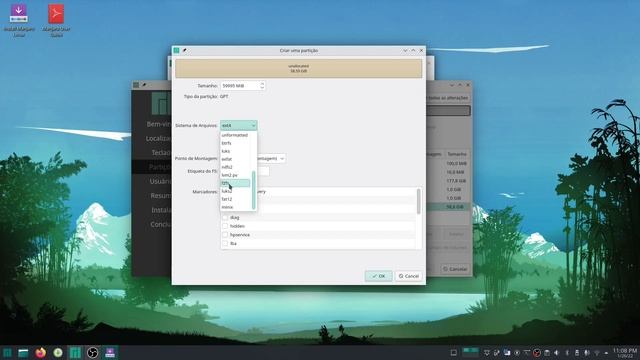
Task: Confirm partition with OK button
Action: coord(378,276)
